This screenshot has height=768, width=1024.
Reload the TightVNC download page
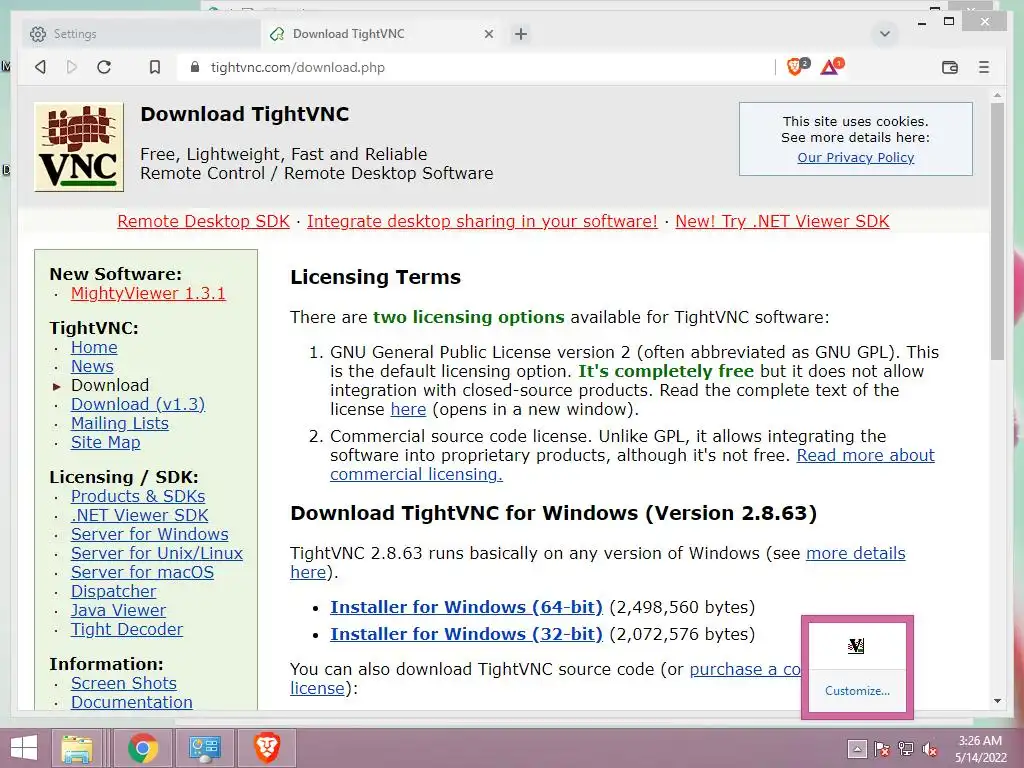pyautogui.click(x=104, y=67)
